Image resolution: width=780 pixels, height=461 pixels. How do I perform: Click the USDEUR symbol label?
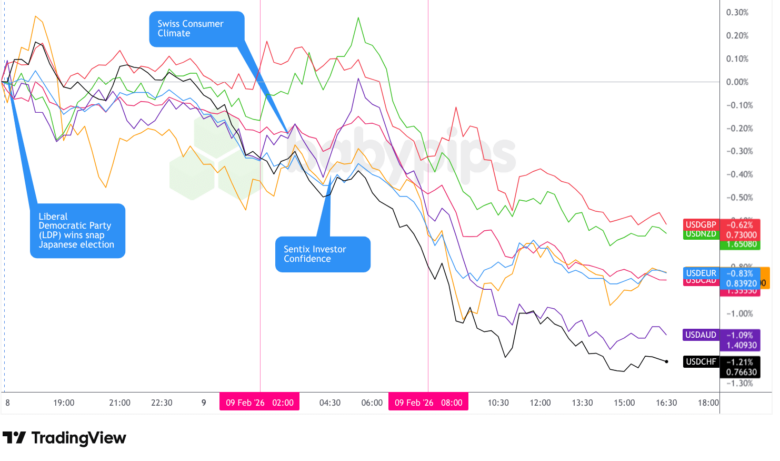point(700,273)
